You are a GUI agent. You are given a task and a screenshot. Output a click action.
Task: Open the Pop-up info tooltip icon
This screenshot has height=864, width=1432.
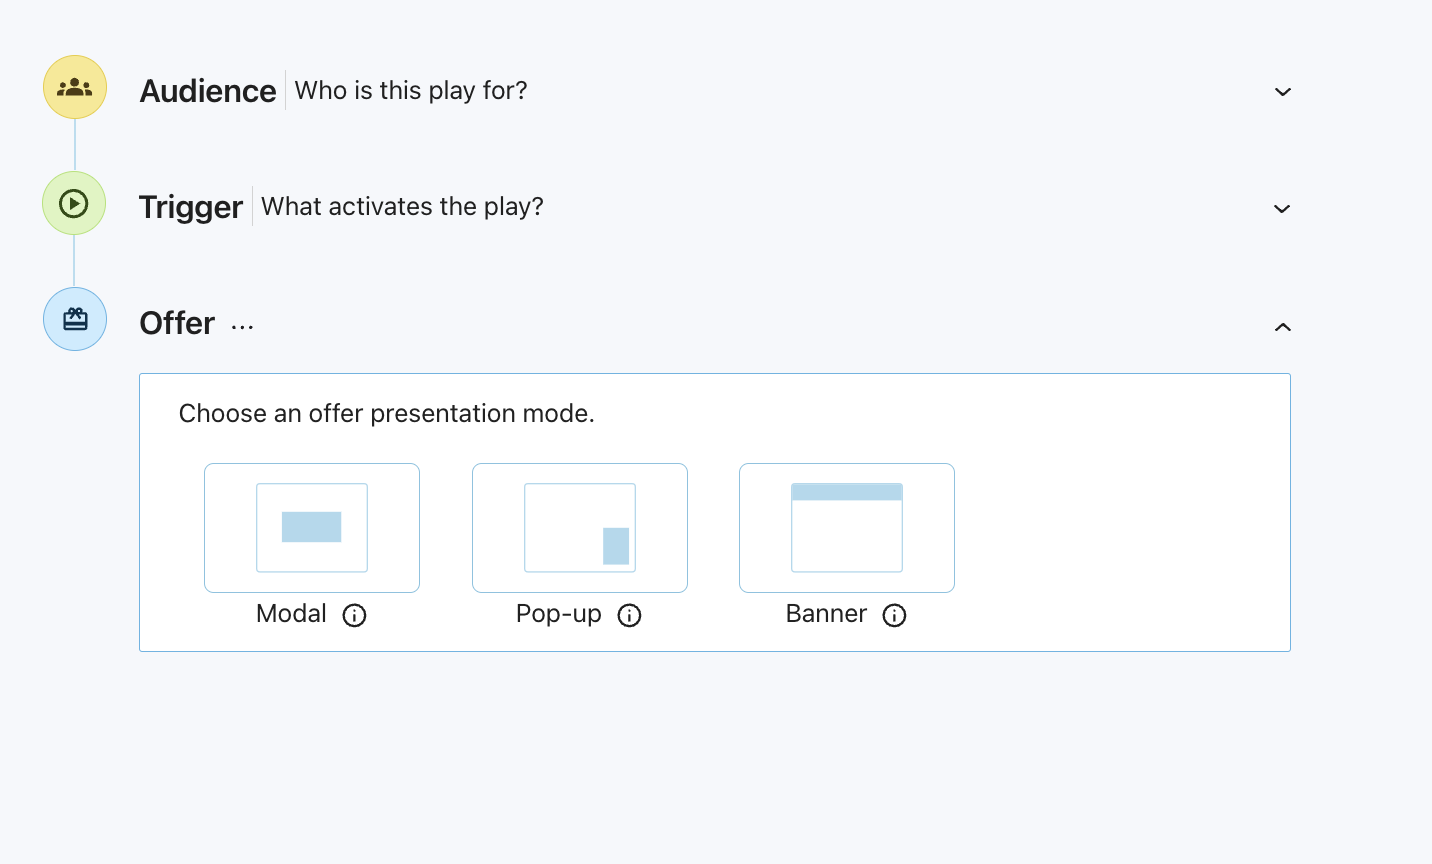pos(629,615)
